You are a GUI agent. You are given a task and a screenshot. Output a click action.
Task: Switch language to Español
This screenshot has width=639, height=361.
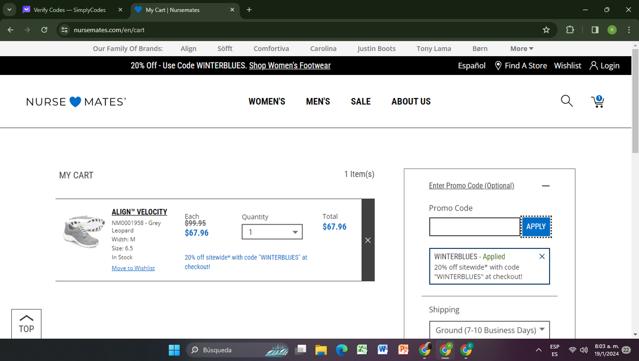click(x=472, y=66)
